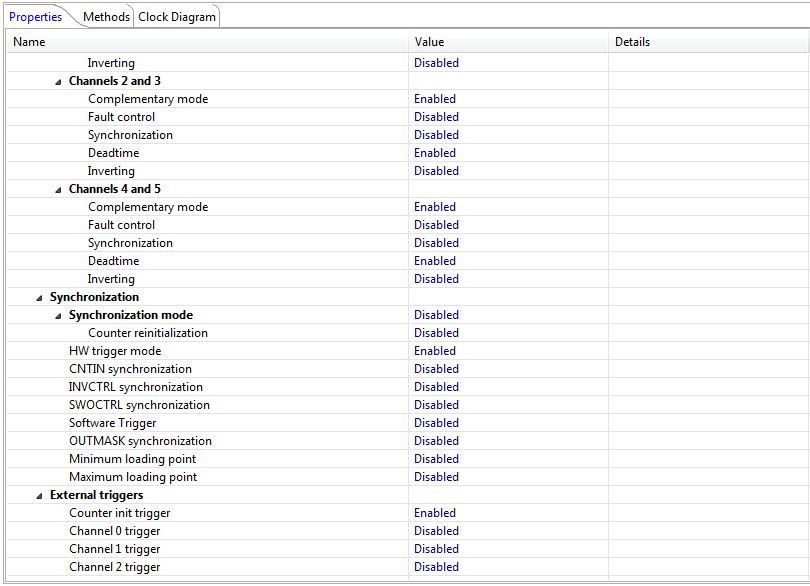Collapse the External triggers section
This screenshot has width=810, height=586.
point(39,496)
